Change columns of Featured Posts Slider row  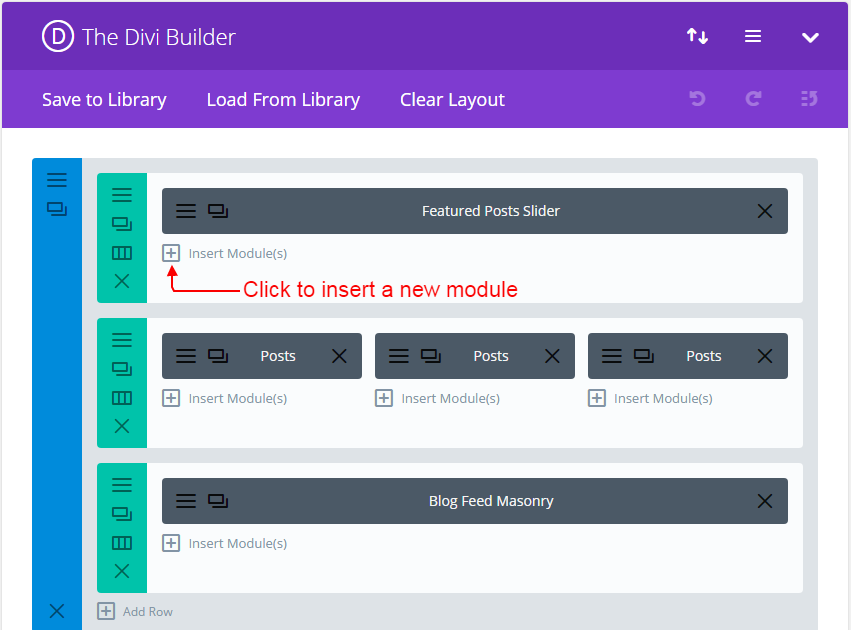pyautogui.click(x=122, y=253)
